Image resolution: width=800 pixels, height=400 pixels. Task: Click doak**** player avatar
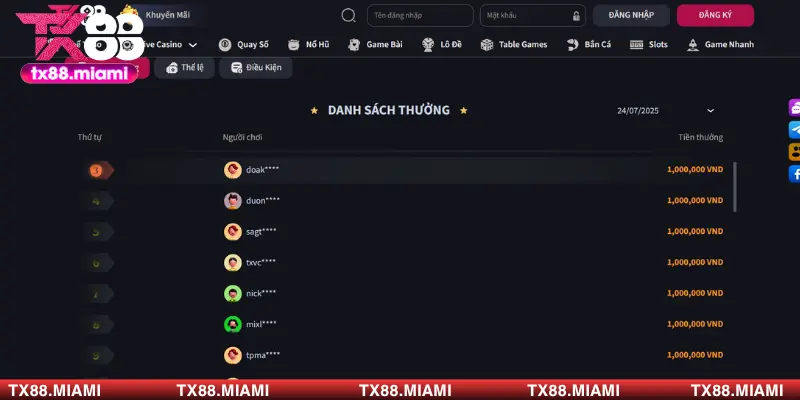(233, 170)
